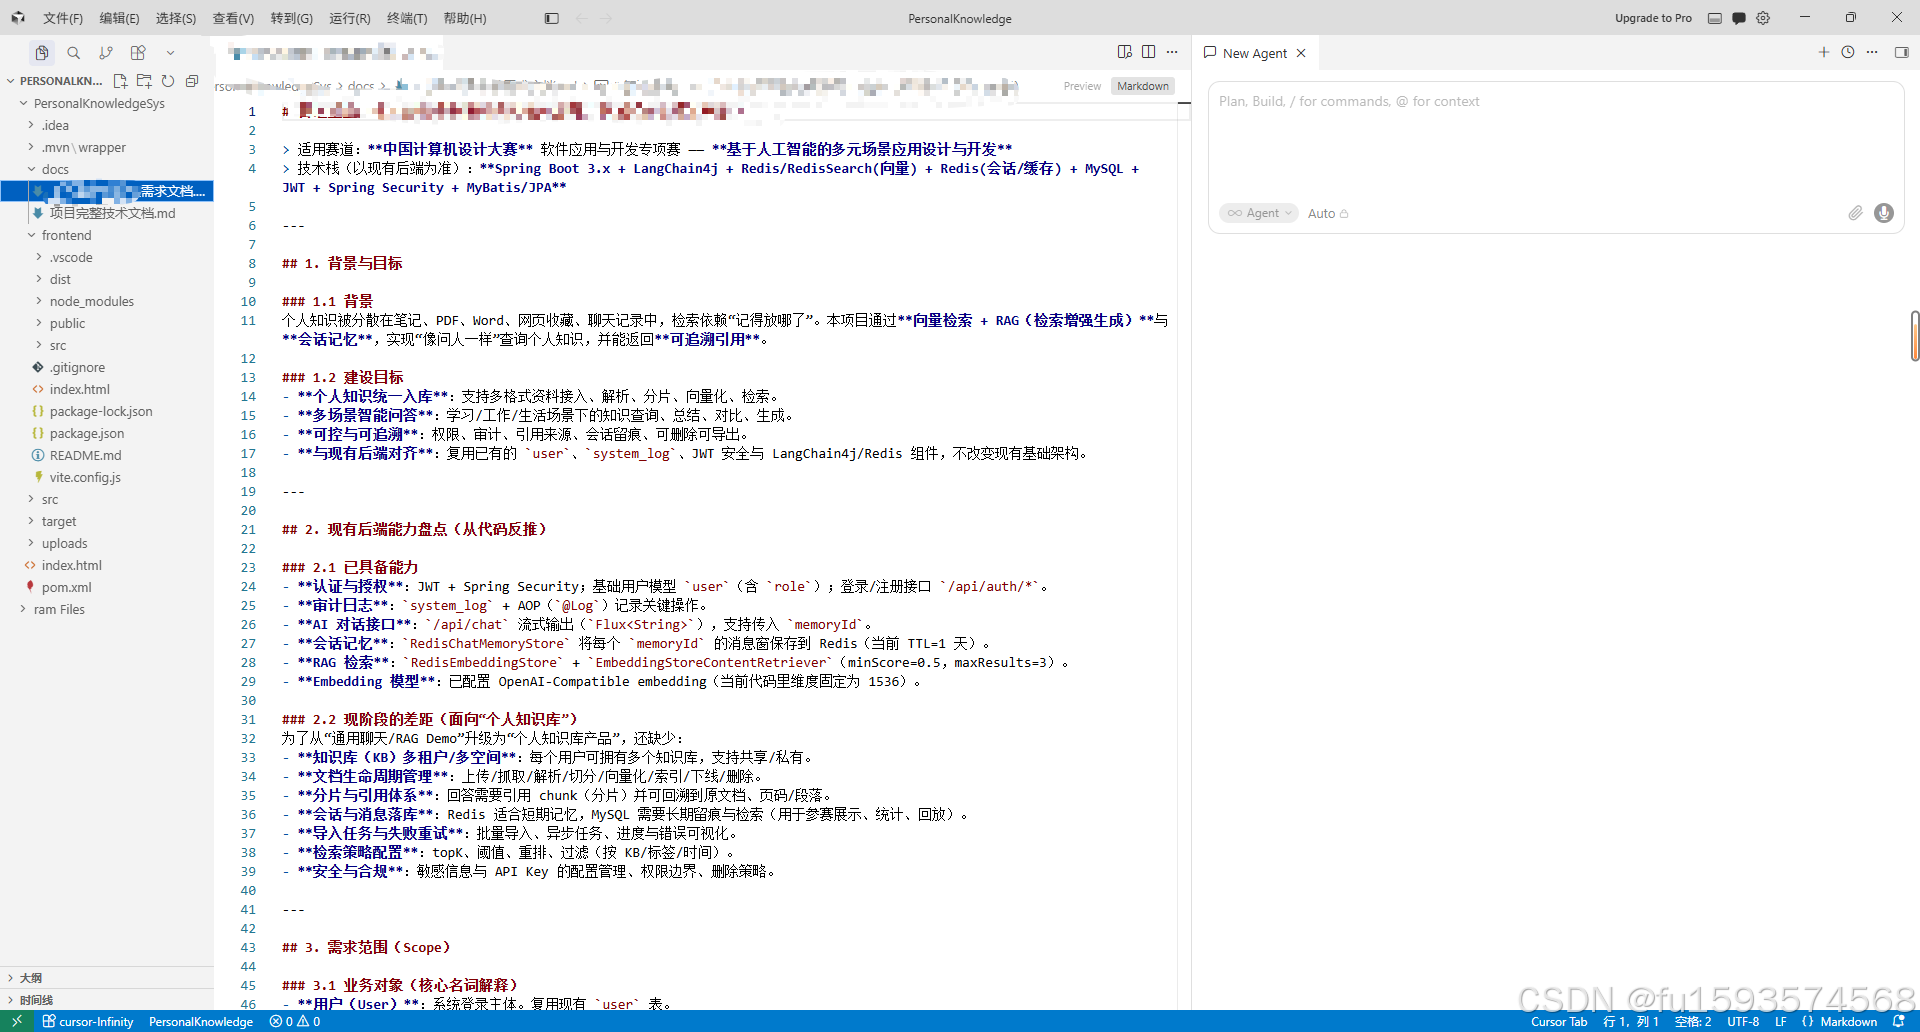Open the Extensions view icon
1920x1032 pixels.
pyautogui.click(x=138, y=53)
